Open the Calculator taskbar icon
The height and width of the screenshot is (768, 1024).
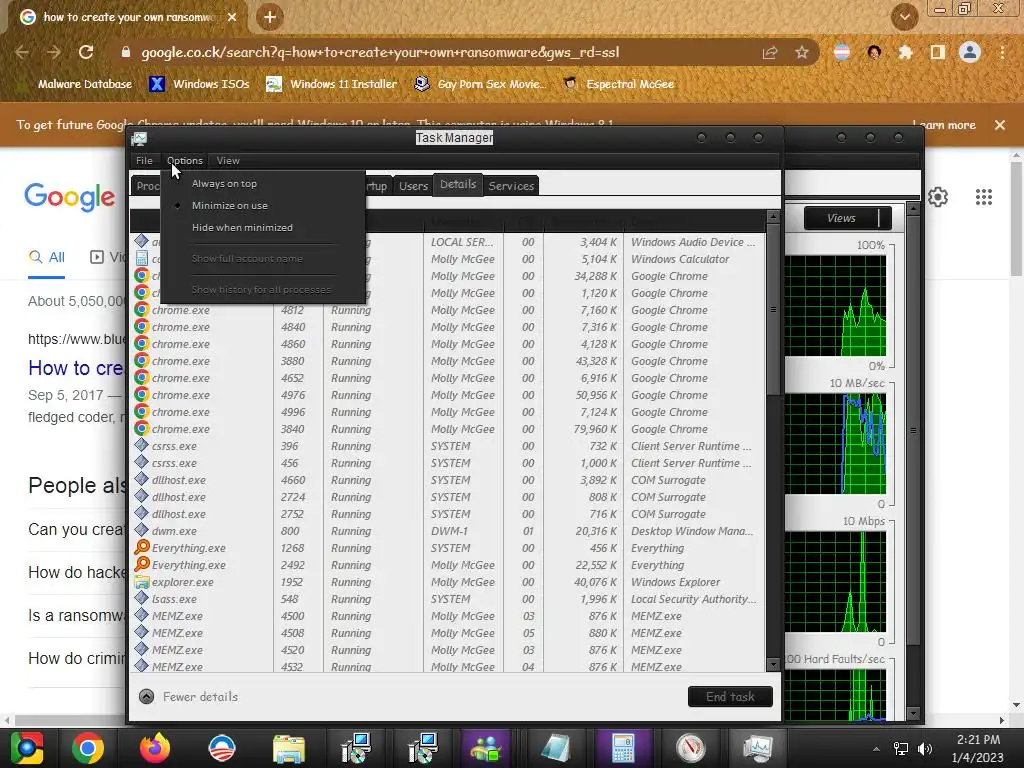(623, 748)
